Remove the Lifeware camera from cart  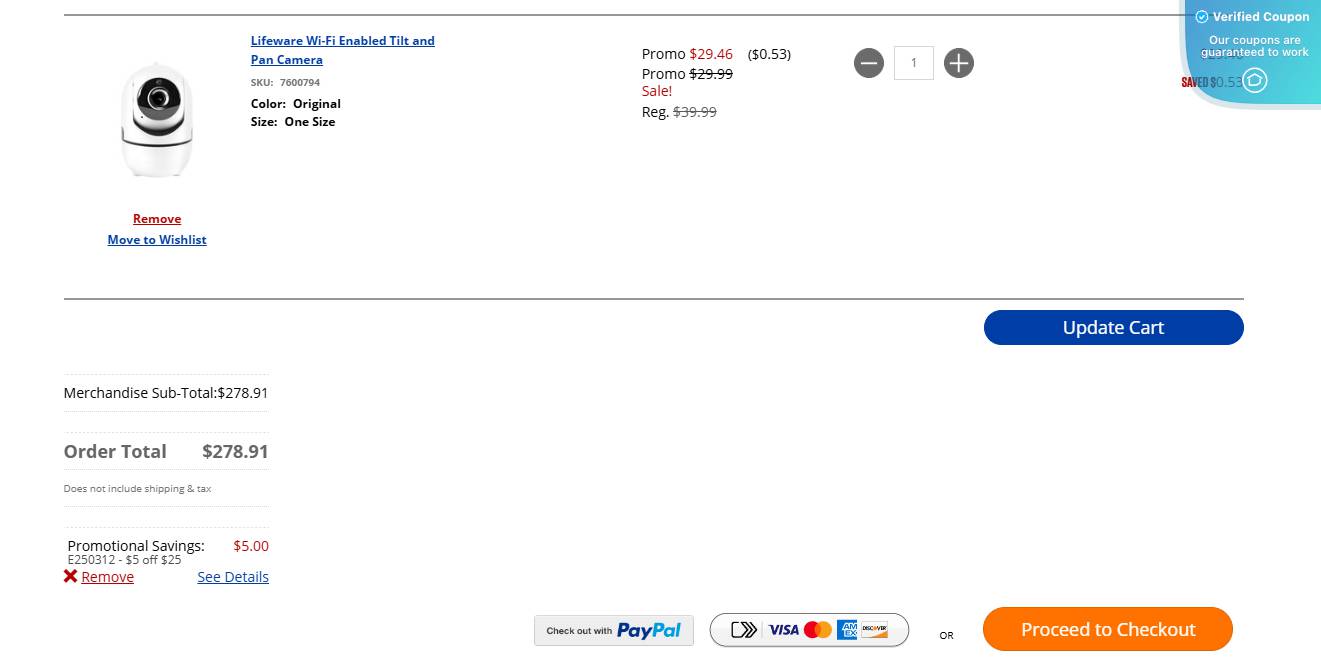(157, 219)
